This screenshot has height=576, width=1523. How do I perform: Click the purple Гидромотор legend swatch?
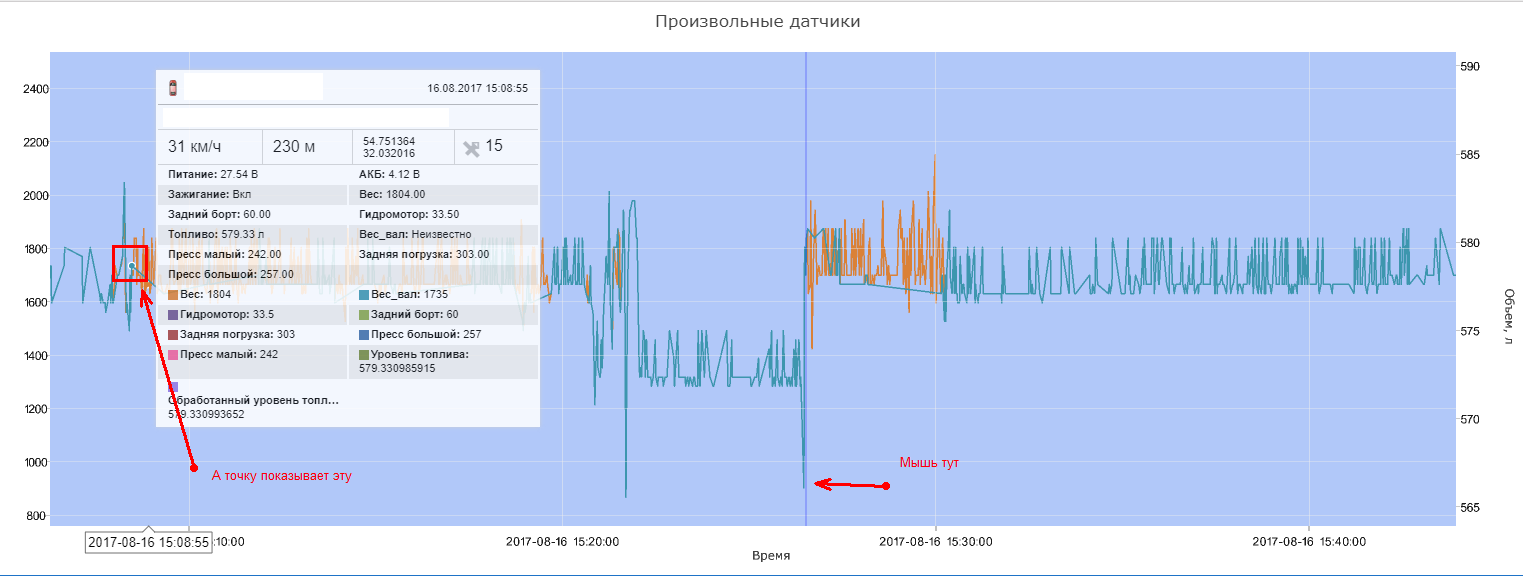(x=173, y=315)
